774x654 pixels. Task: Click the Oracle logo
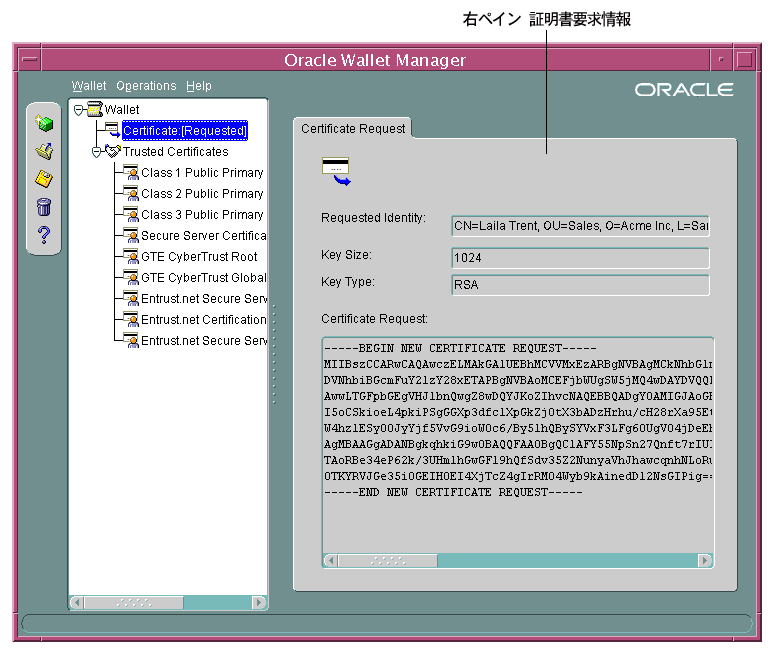pos(684,90)
